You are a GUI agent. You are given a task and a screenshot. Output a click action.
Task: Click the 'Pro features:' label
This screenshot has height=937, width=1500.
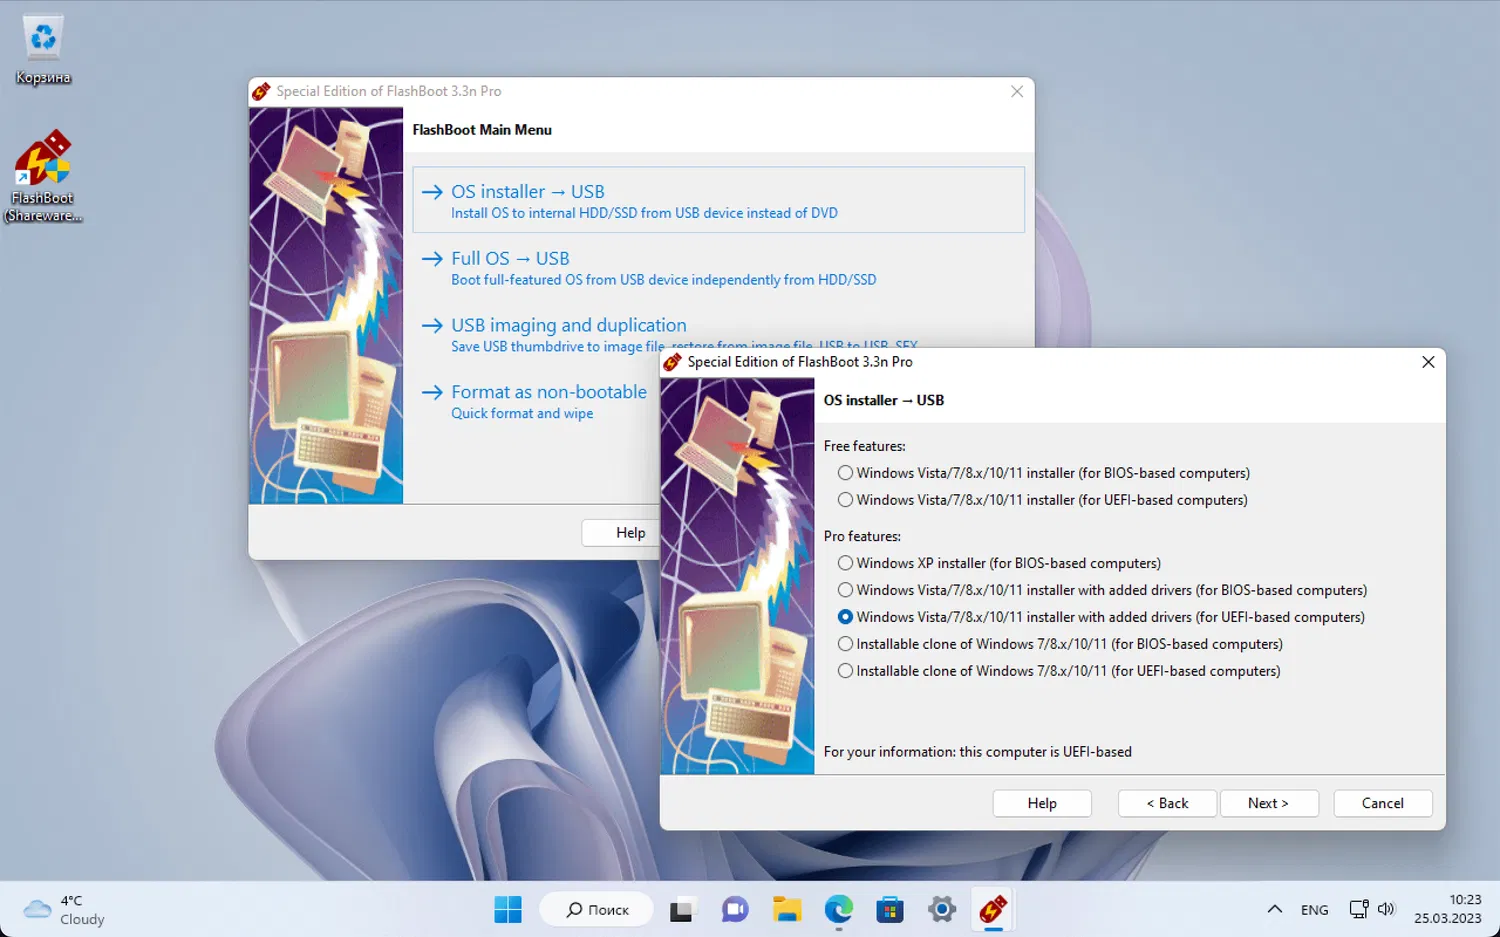pyautogui.click(x=862, y=536)
